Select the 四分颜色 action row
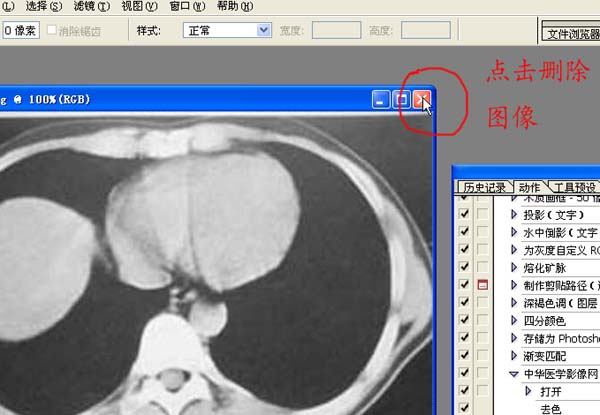This screenshot has width=600, height=415. click(x=547, y=321)
